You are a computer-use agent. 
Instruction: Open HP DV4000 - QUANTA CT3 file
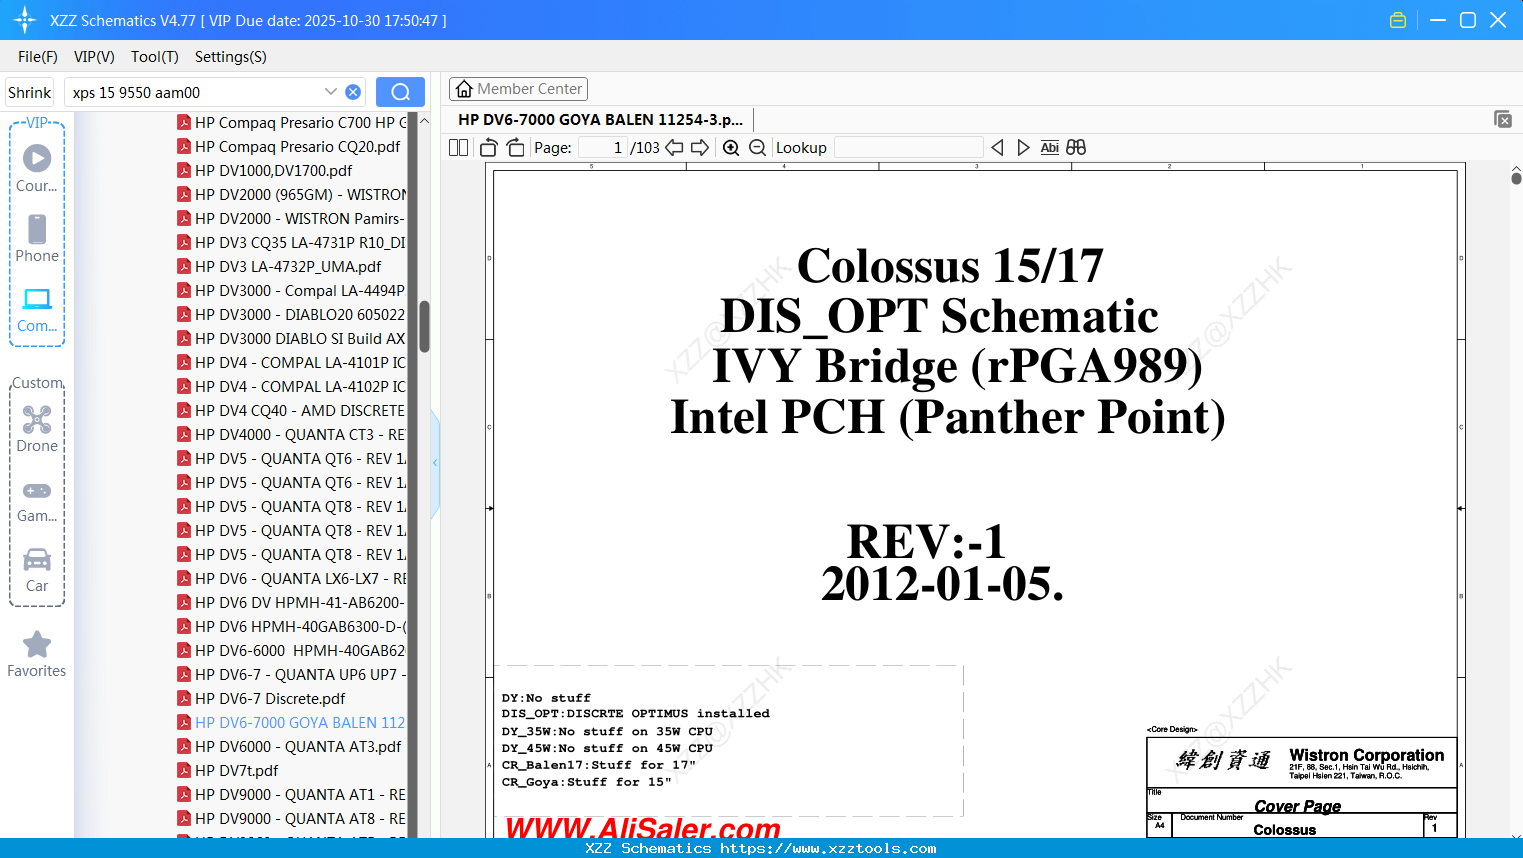(x=292, y=434)
